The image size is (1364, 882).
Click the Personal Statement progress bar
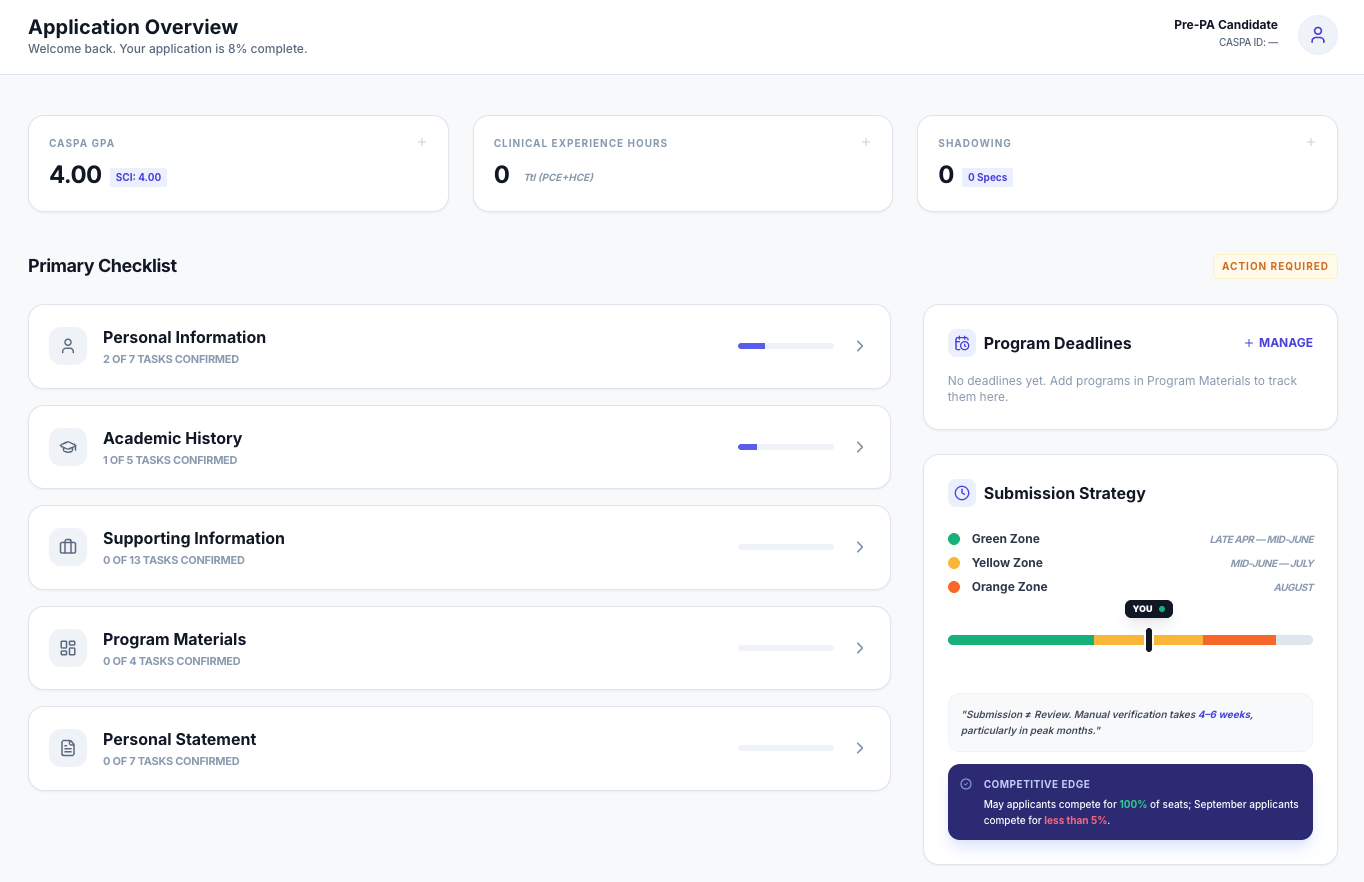click(786, 748)
